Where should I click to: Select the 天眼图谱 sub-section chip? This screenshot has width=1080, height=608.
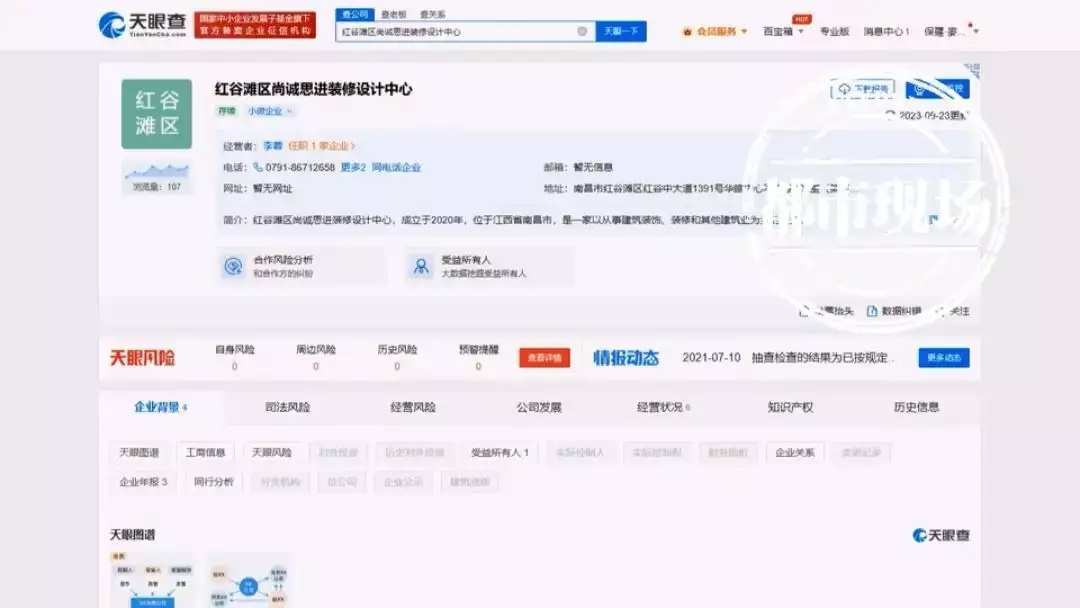[138, 452]
